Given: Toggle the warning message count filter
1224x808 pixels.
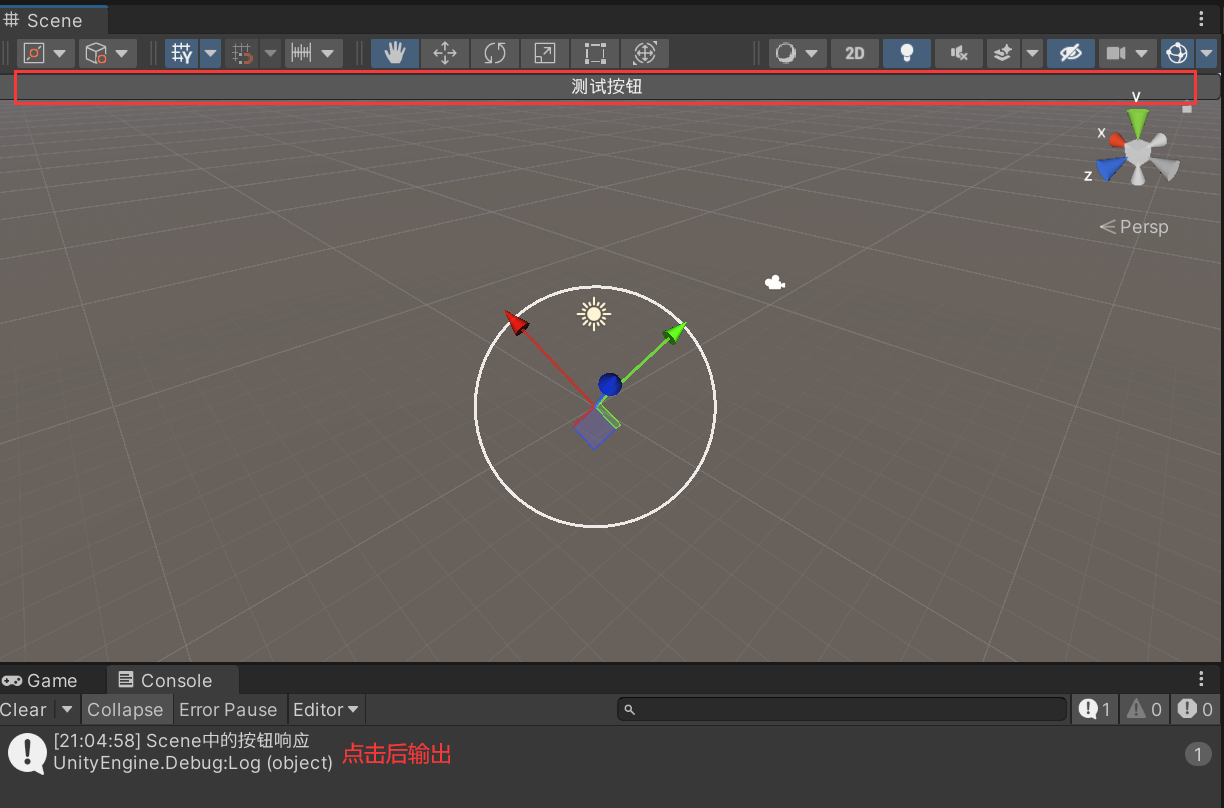Looking at the screenshot, I should pos(1144,709).
